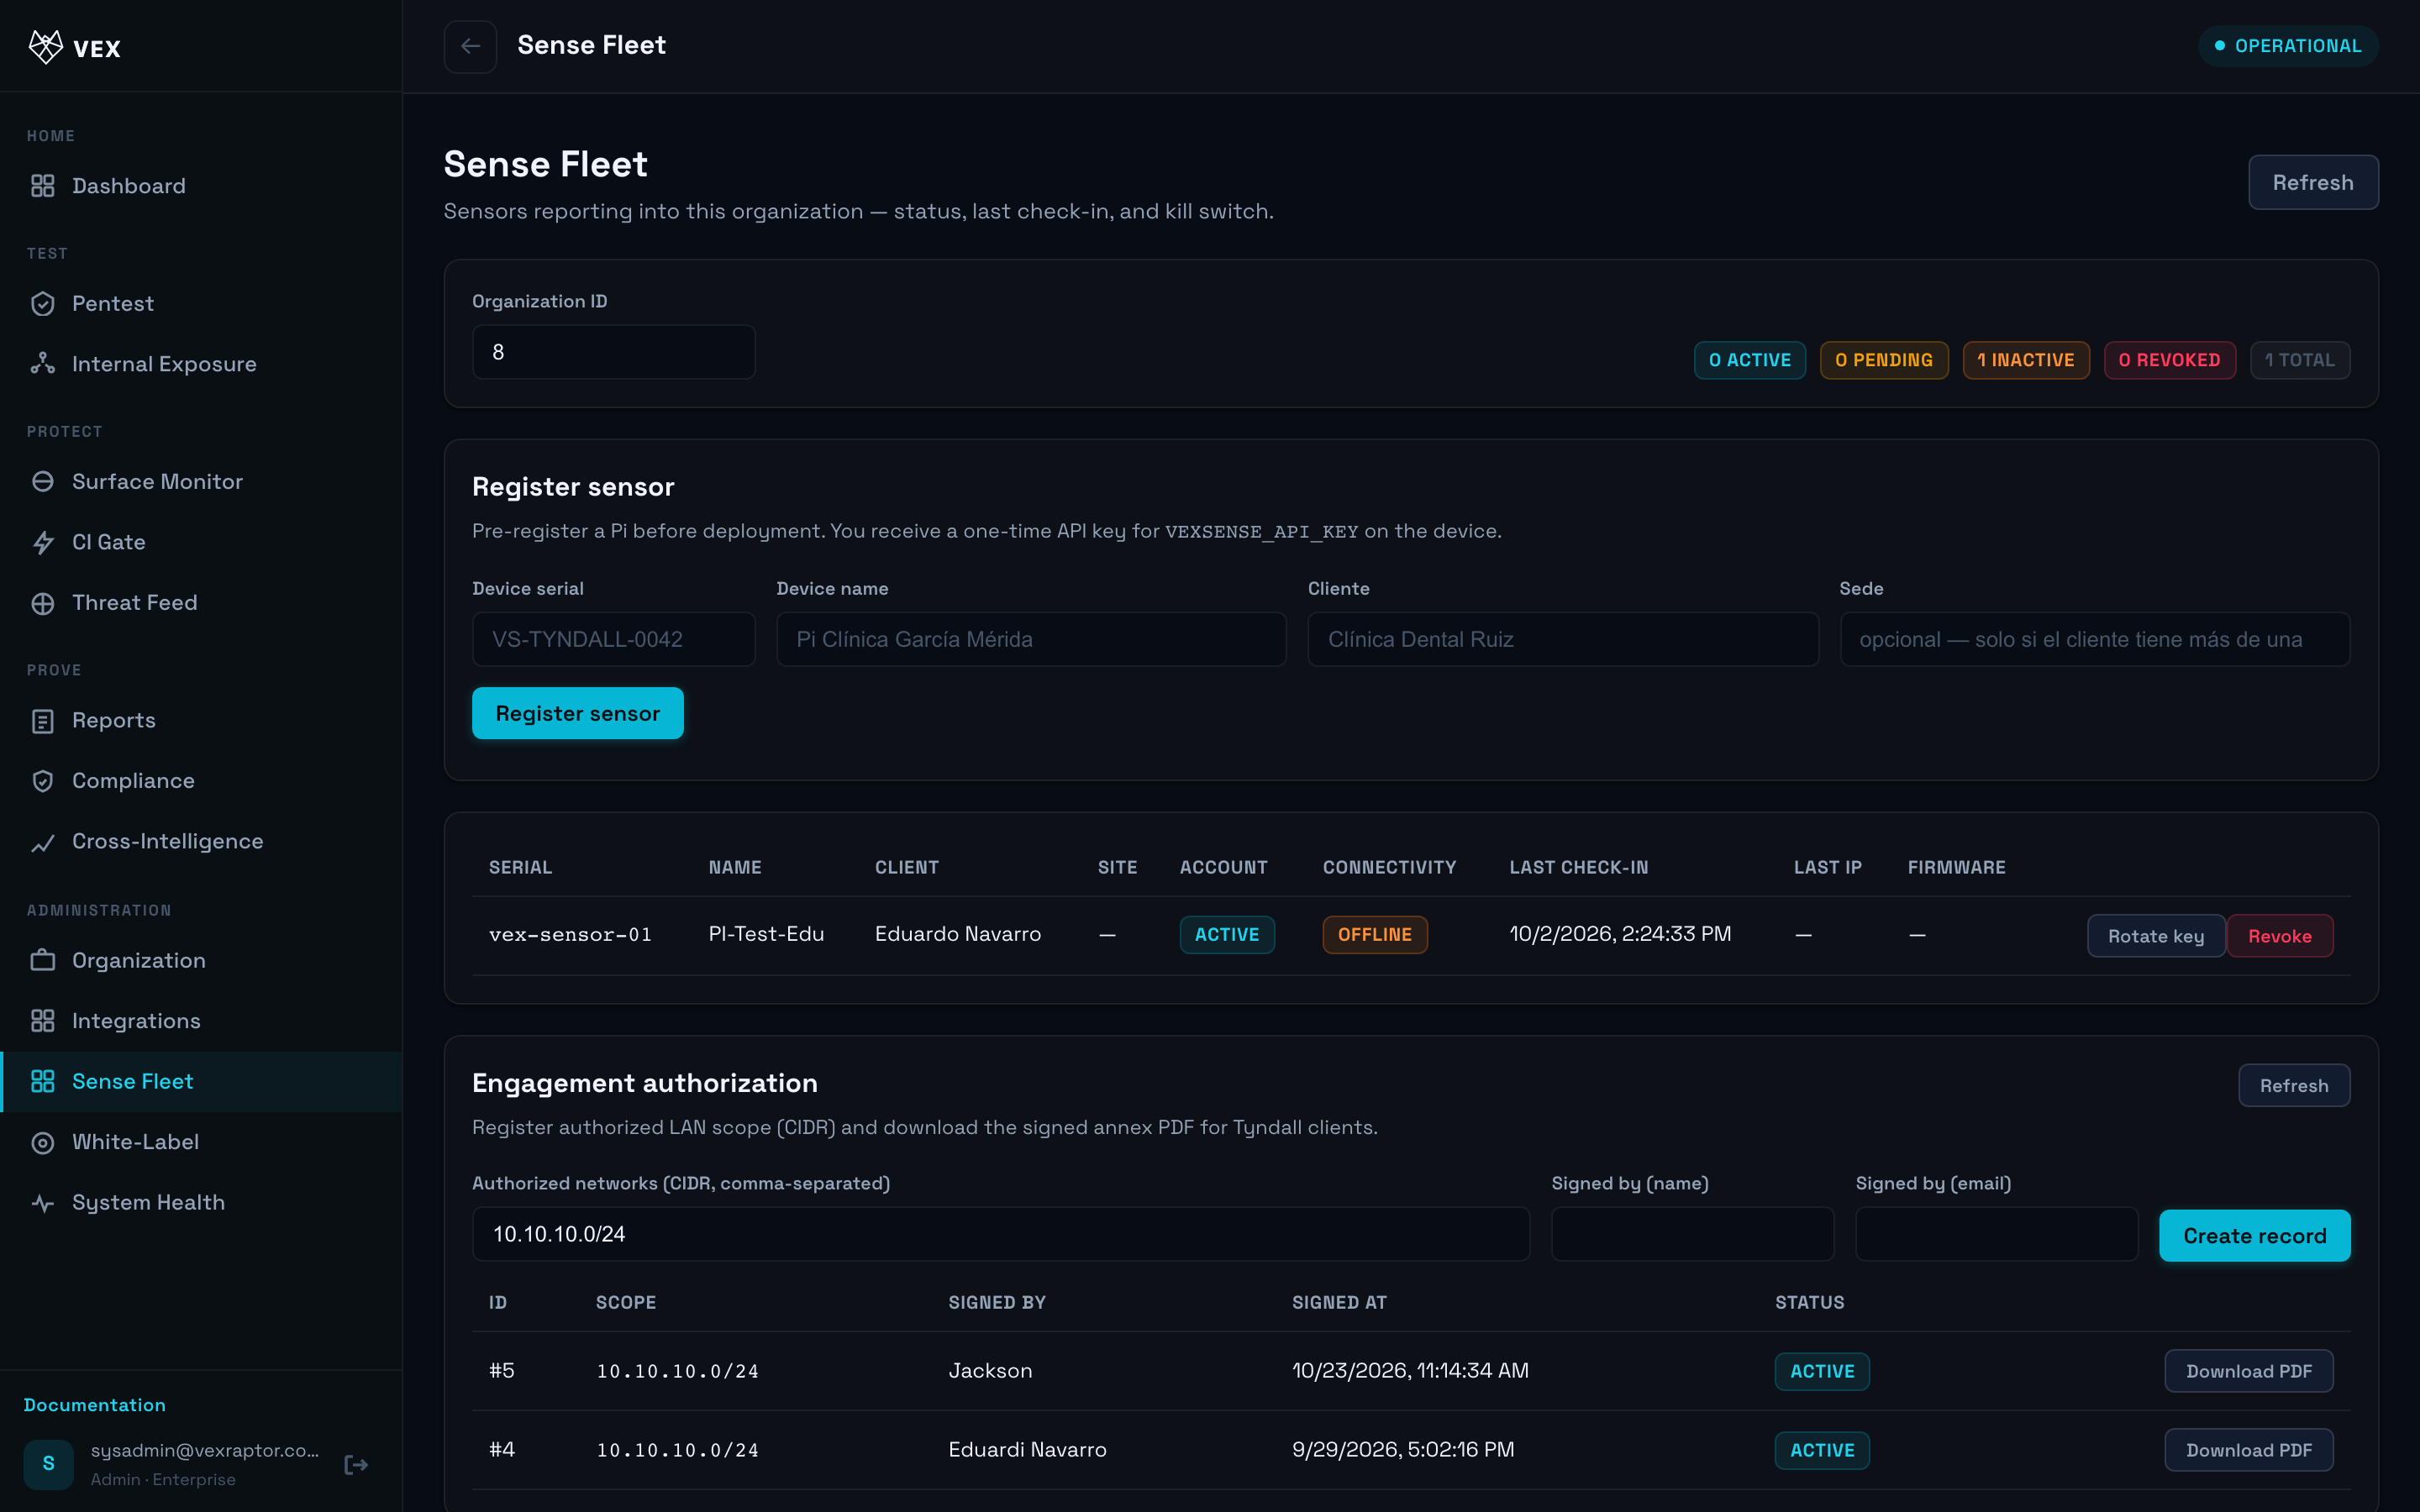2420x1512 pixels.
Task: Click the vex-sensor-01 serial cell
Action: coord(570,935)
